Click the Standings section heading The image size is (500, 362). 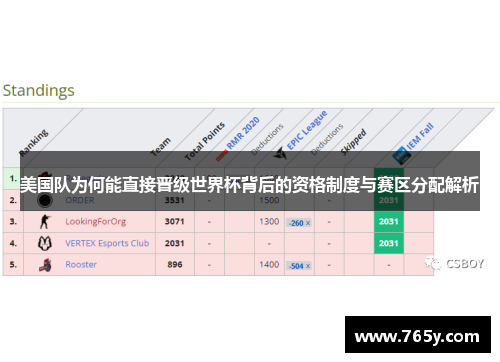[39, 90]
